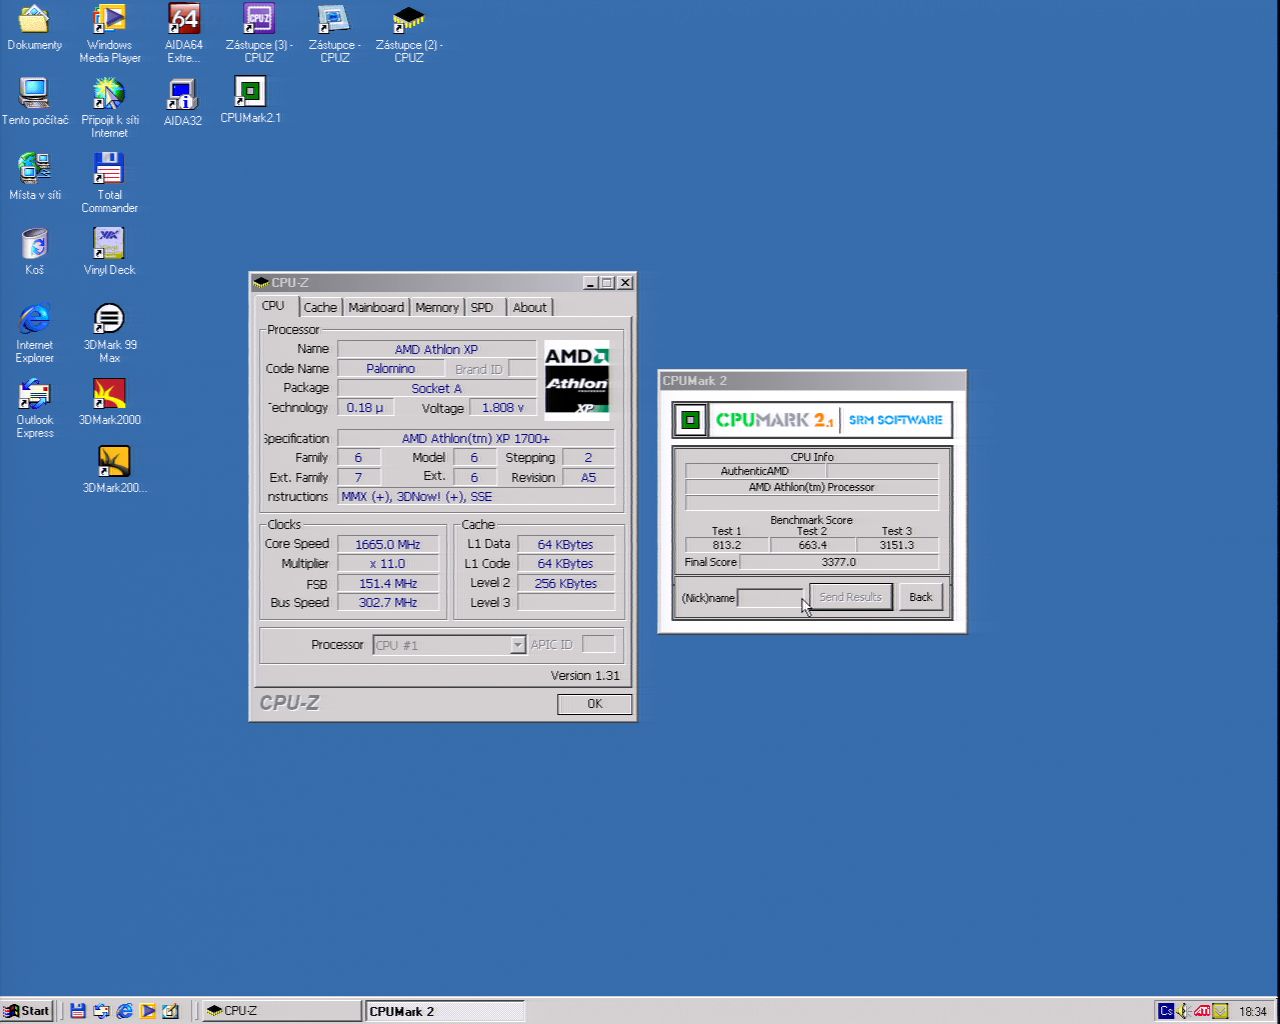Click the fifth quick launch icon with pencil

tap(170, 1011)
